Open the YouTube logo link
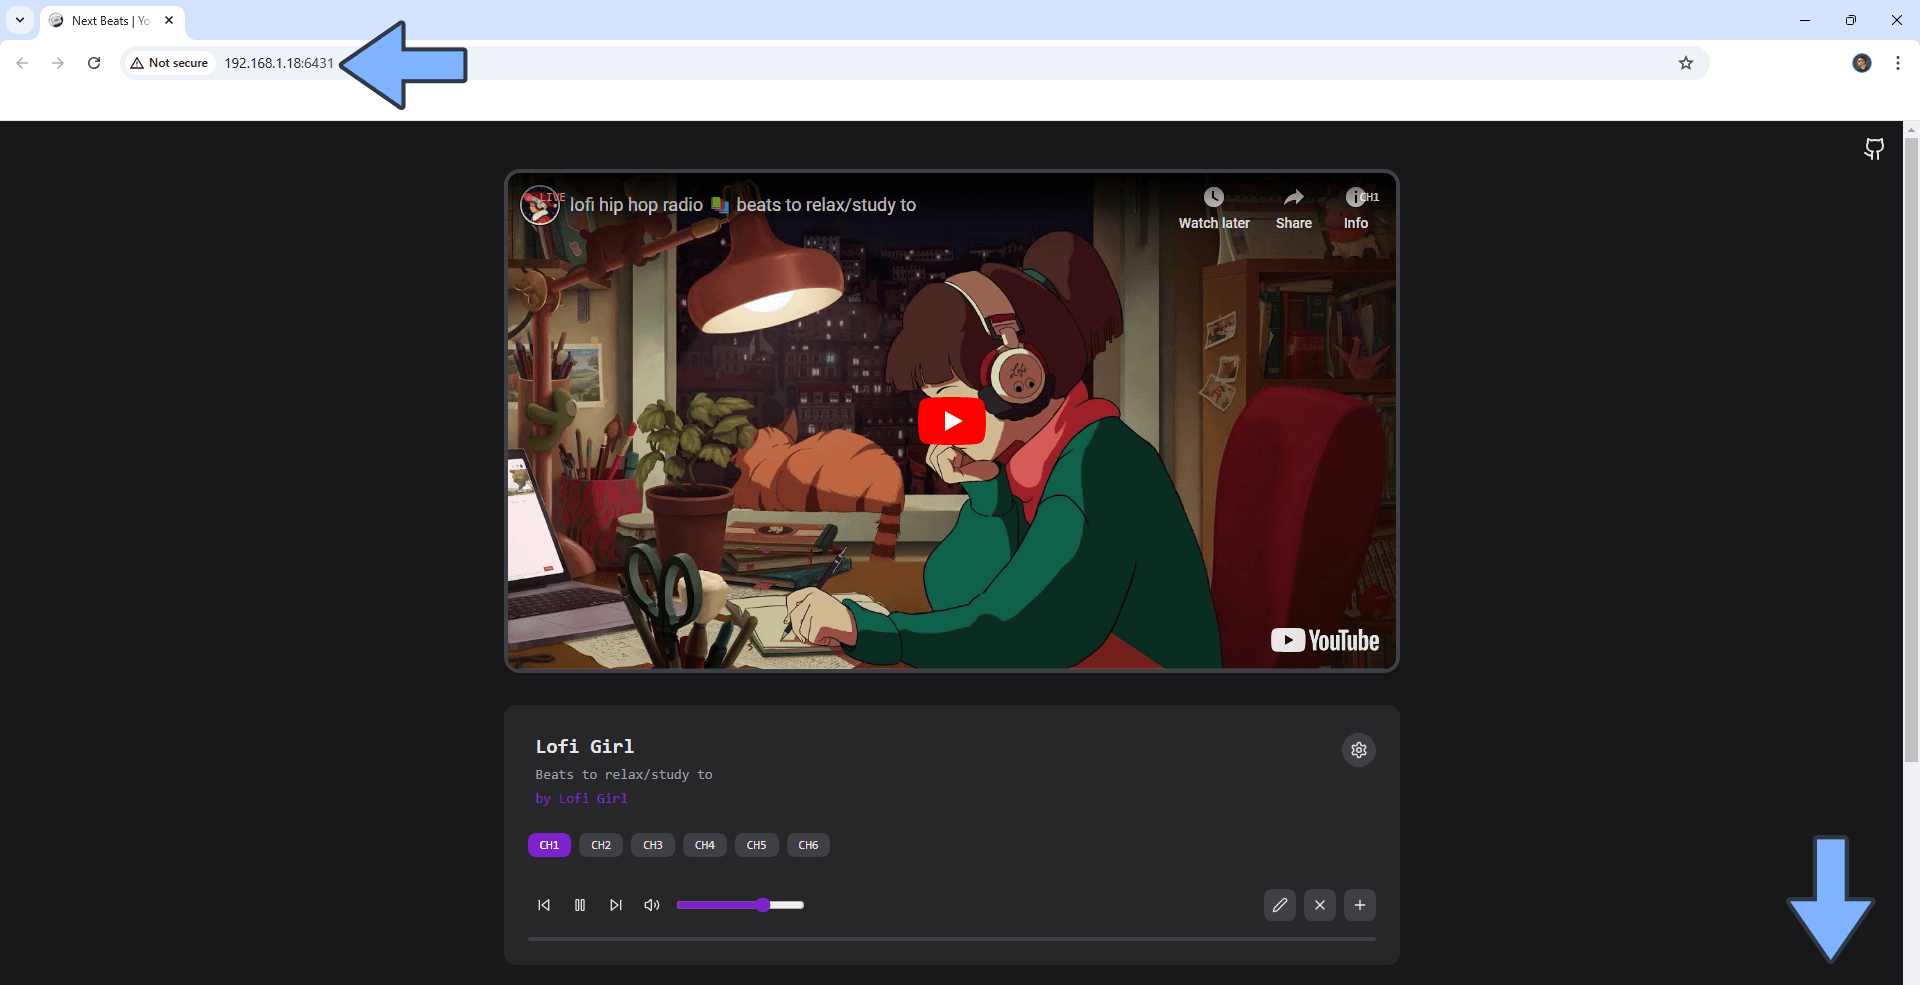This screenshot has width=1920, height=985. (1325, 640)
